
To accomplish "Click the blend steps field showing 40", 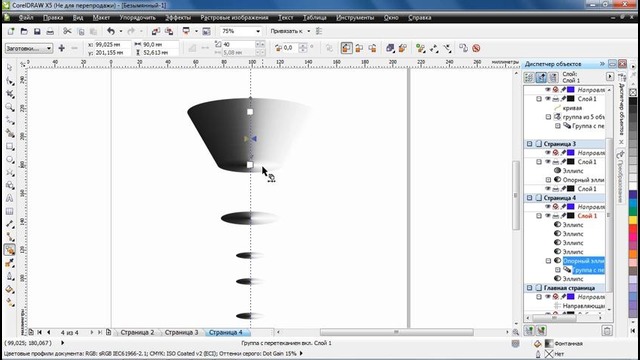I will (x=238, y=44).
